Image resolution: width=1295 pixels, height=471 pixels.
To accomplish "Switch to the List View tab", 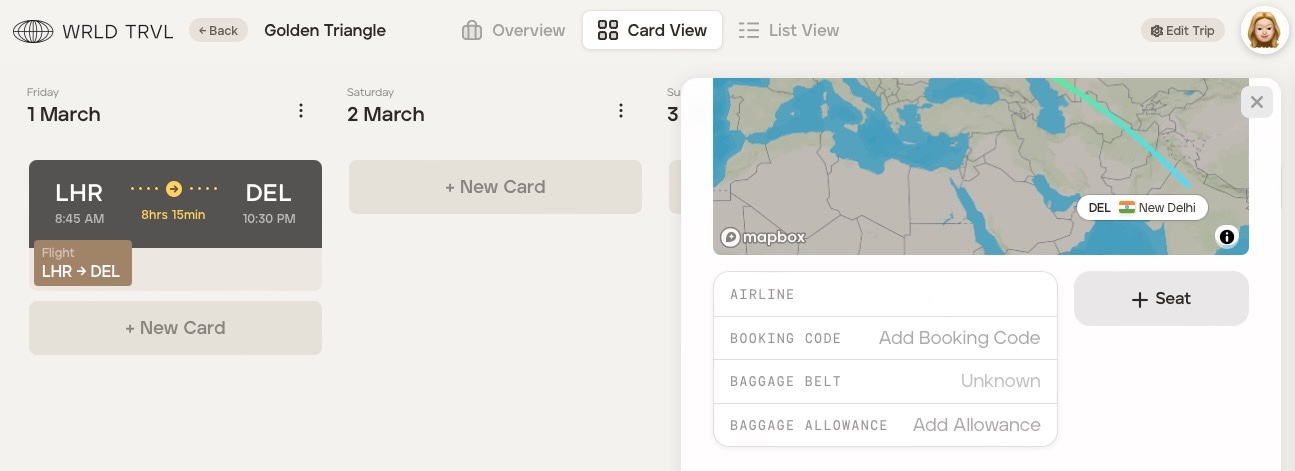I will pyautogui.click(x=789, y=30).
